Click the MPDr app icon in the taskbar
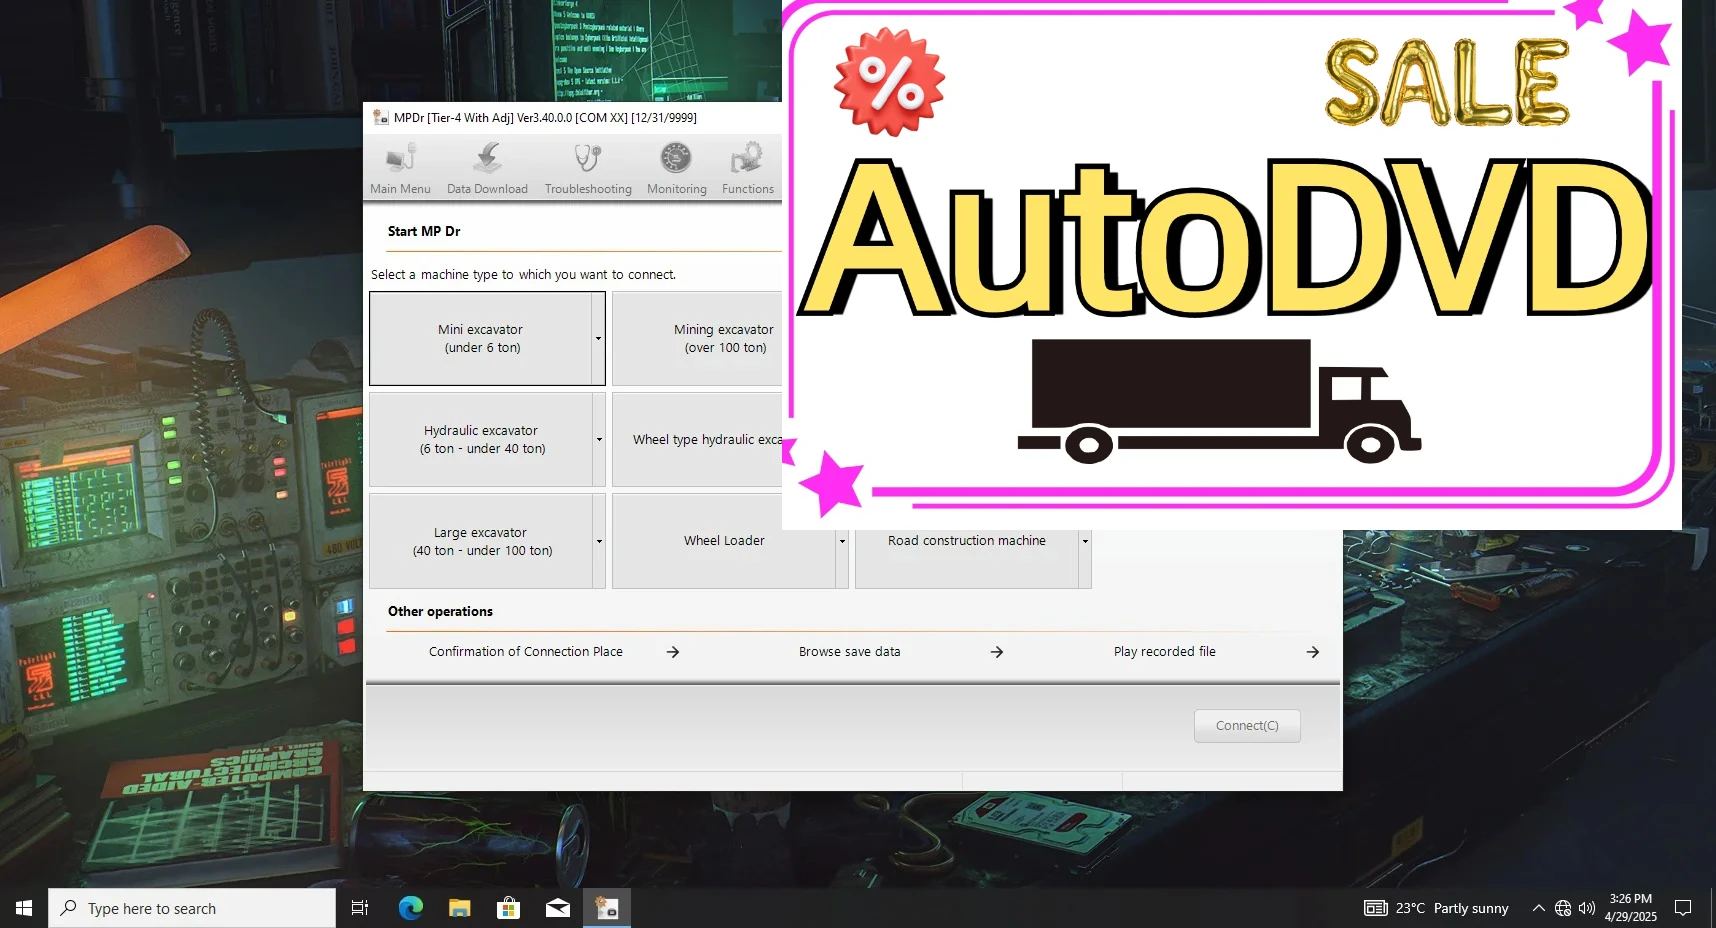Screen dimensions: 1716x928 pyautogui.click(x=607, y=908)
